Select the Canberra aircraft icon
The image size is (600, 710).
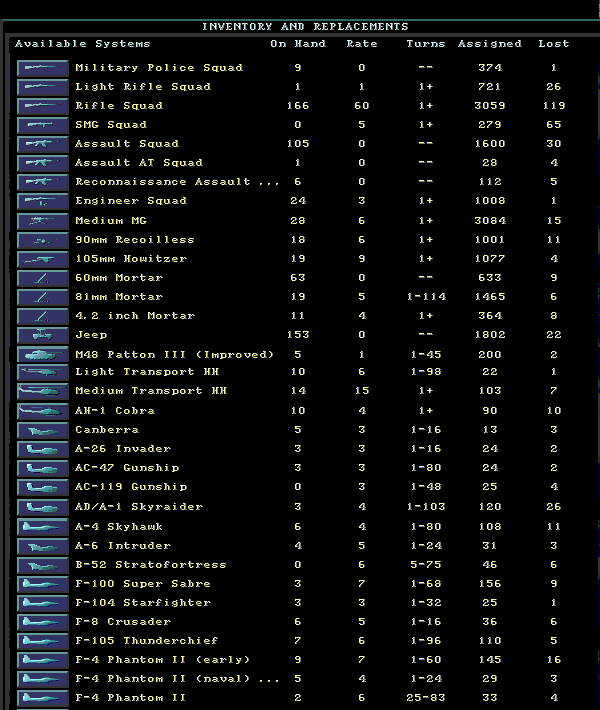point(43,430)
